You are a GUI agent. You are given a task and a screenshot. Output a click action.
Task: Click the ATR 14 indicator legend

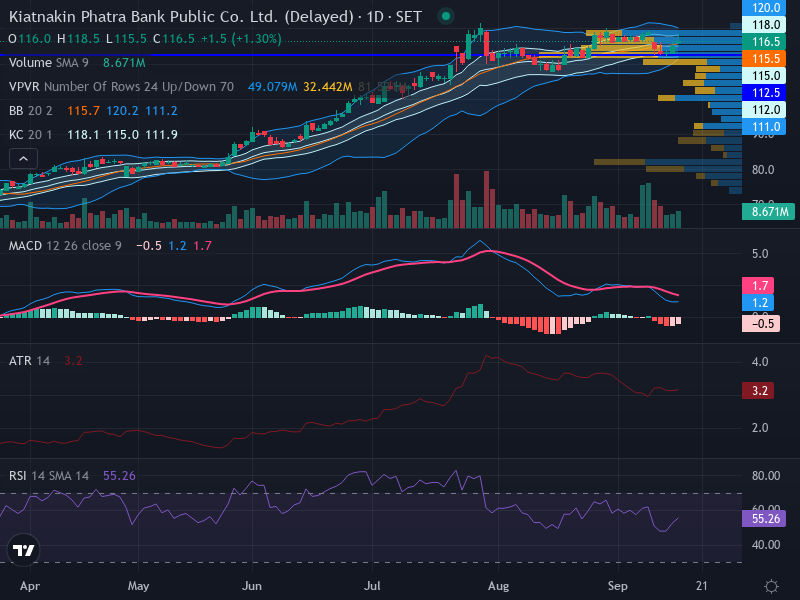(x=30, y=361)
